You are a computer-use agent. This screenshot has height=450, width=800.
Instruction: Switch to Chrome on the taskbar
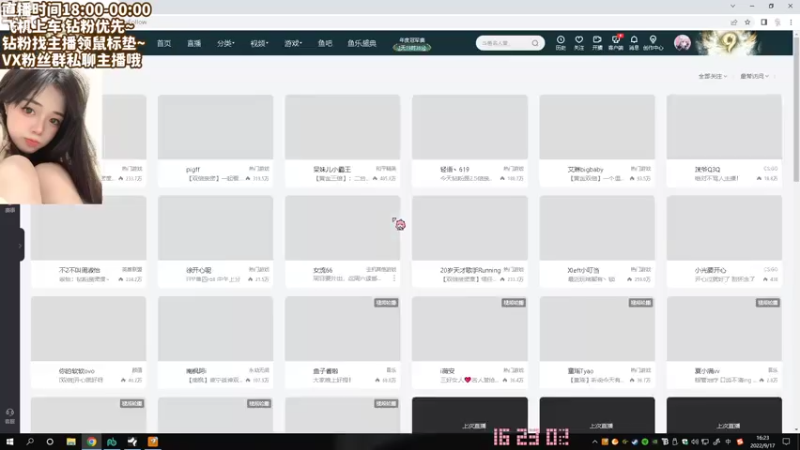(91, 442)
